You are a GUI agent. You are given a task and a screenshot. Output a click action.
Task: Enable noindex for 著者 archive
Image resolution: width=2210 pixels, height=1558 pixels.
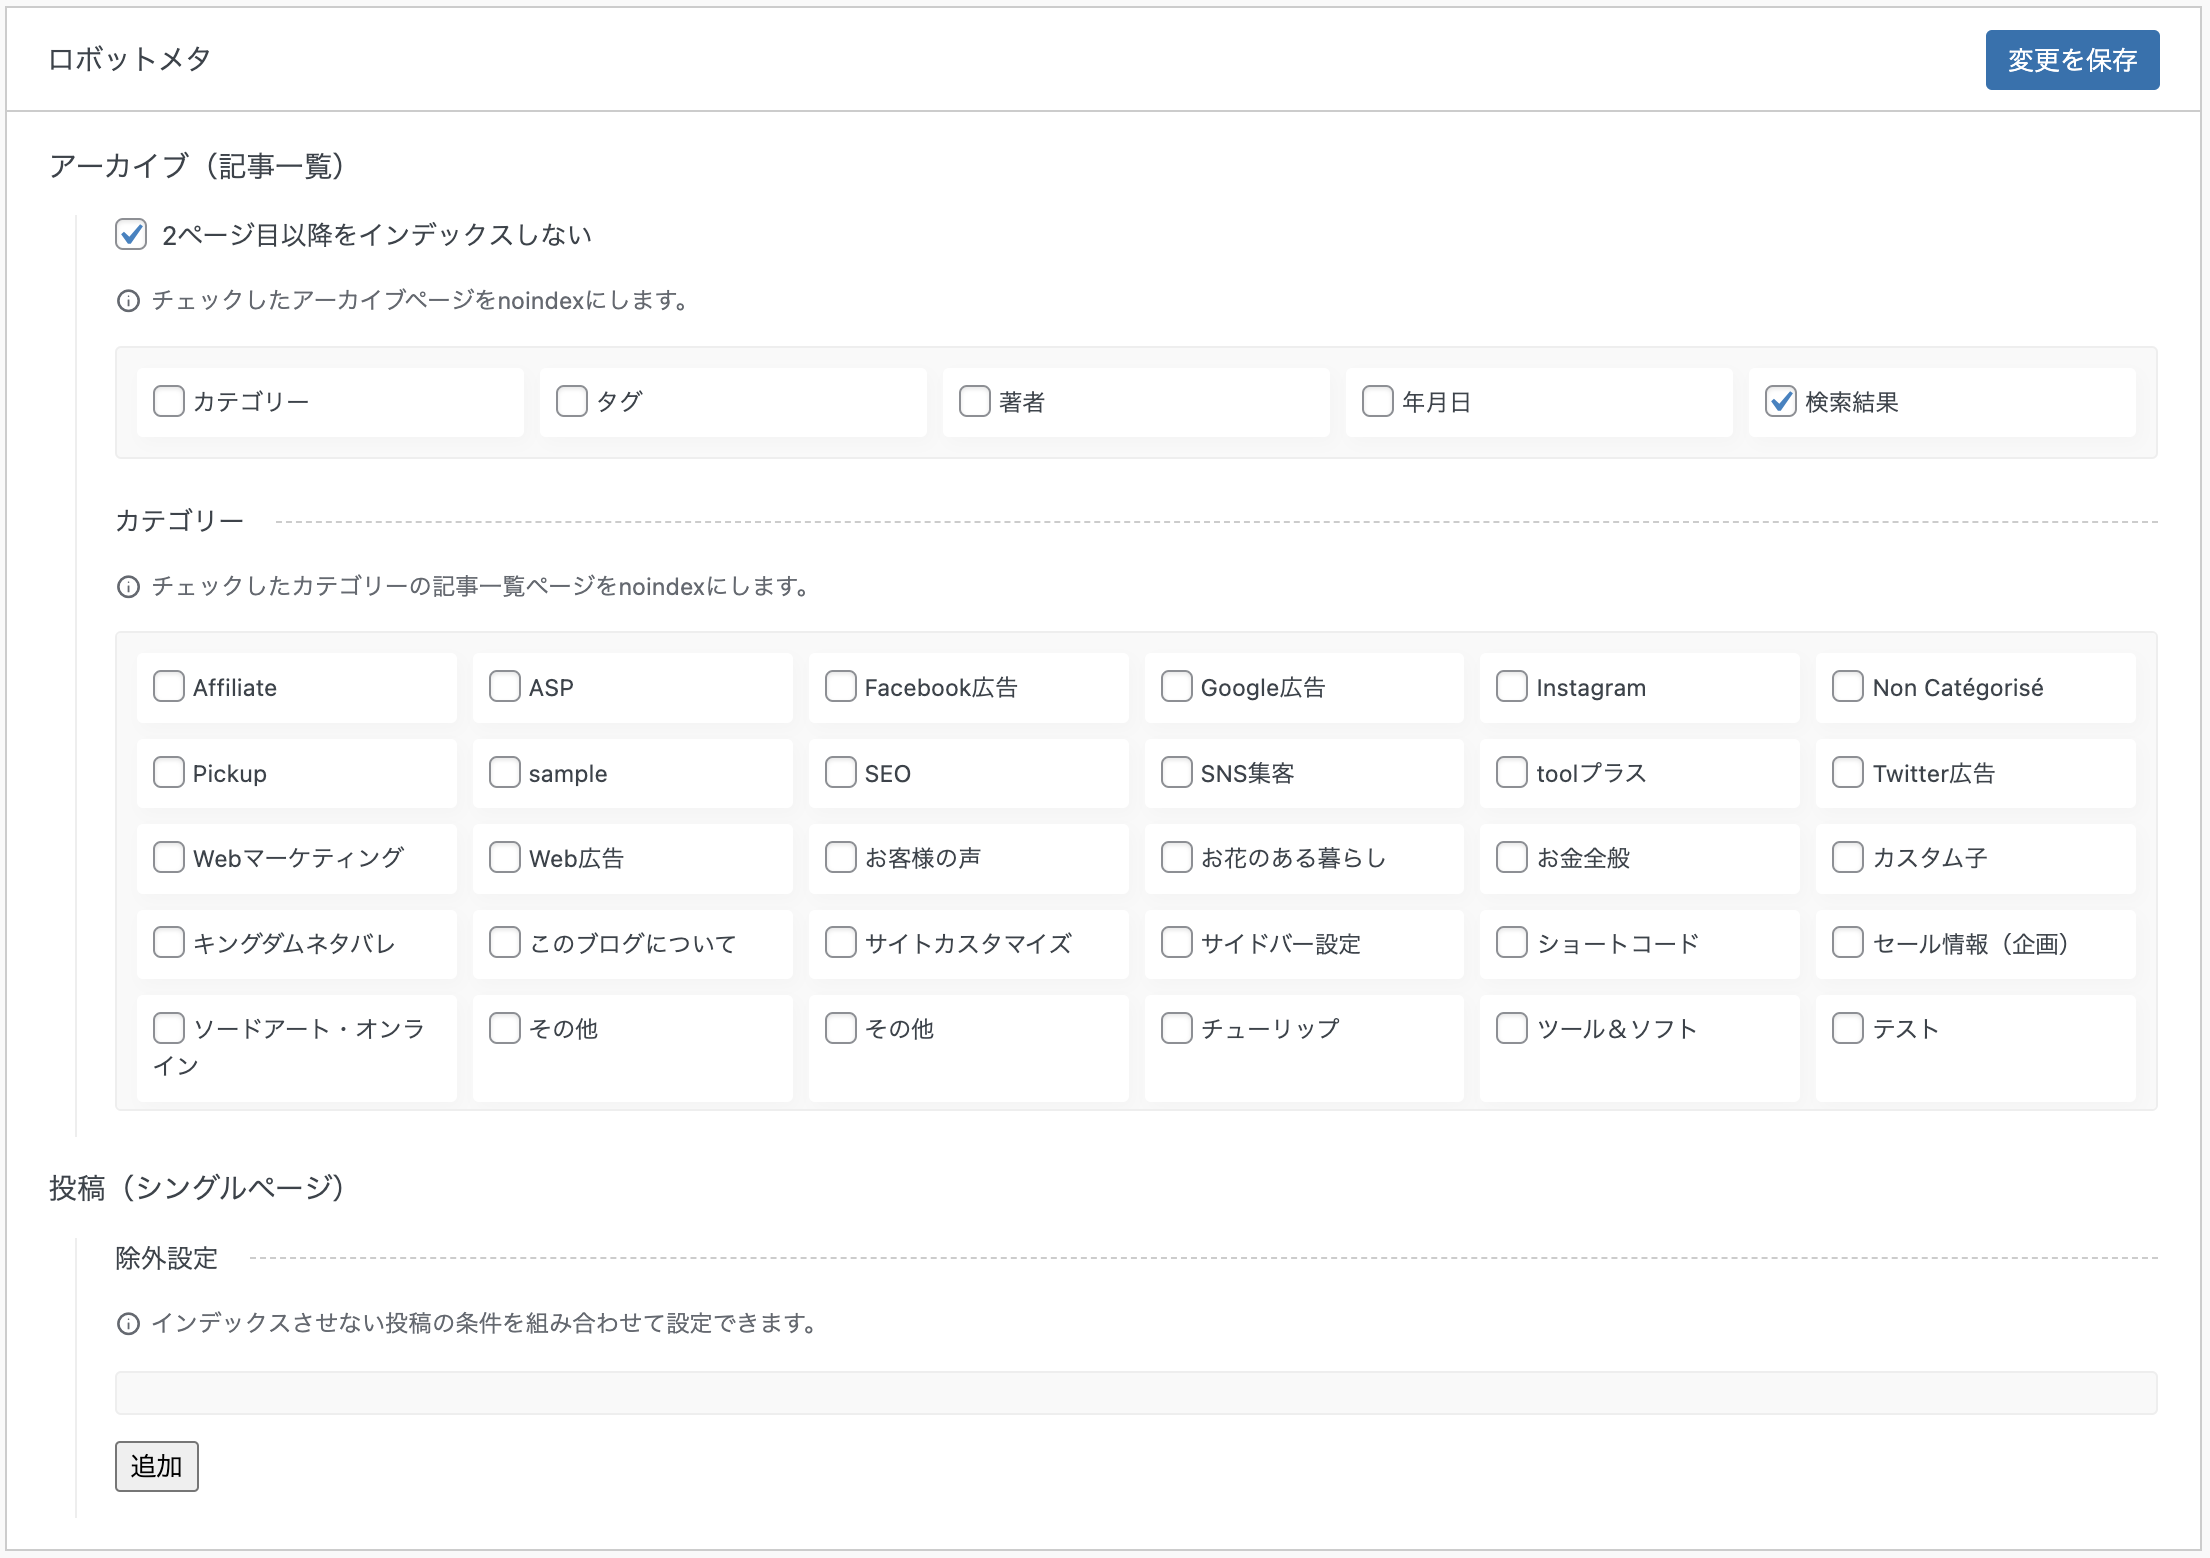pyautogui.click(x=974, y=402)
